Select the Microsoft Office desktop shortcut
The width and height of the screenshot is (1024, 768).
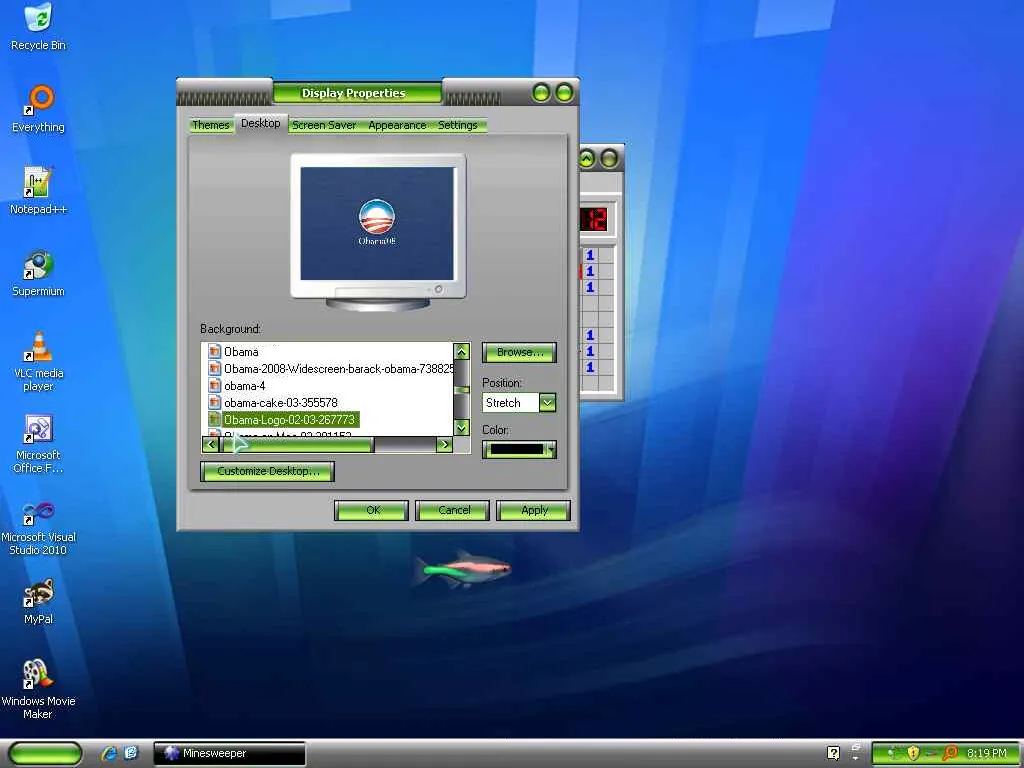click(39, 443)
